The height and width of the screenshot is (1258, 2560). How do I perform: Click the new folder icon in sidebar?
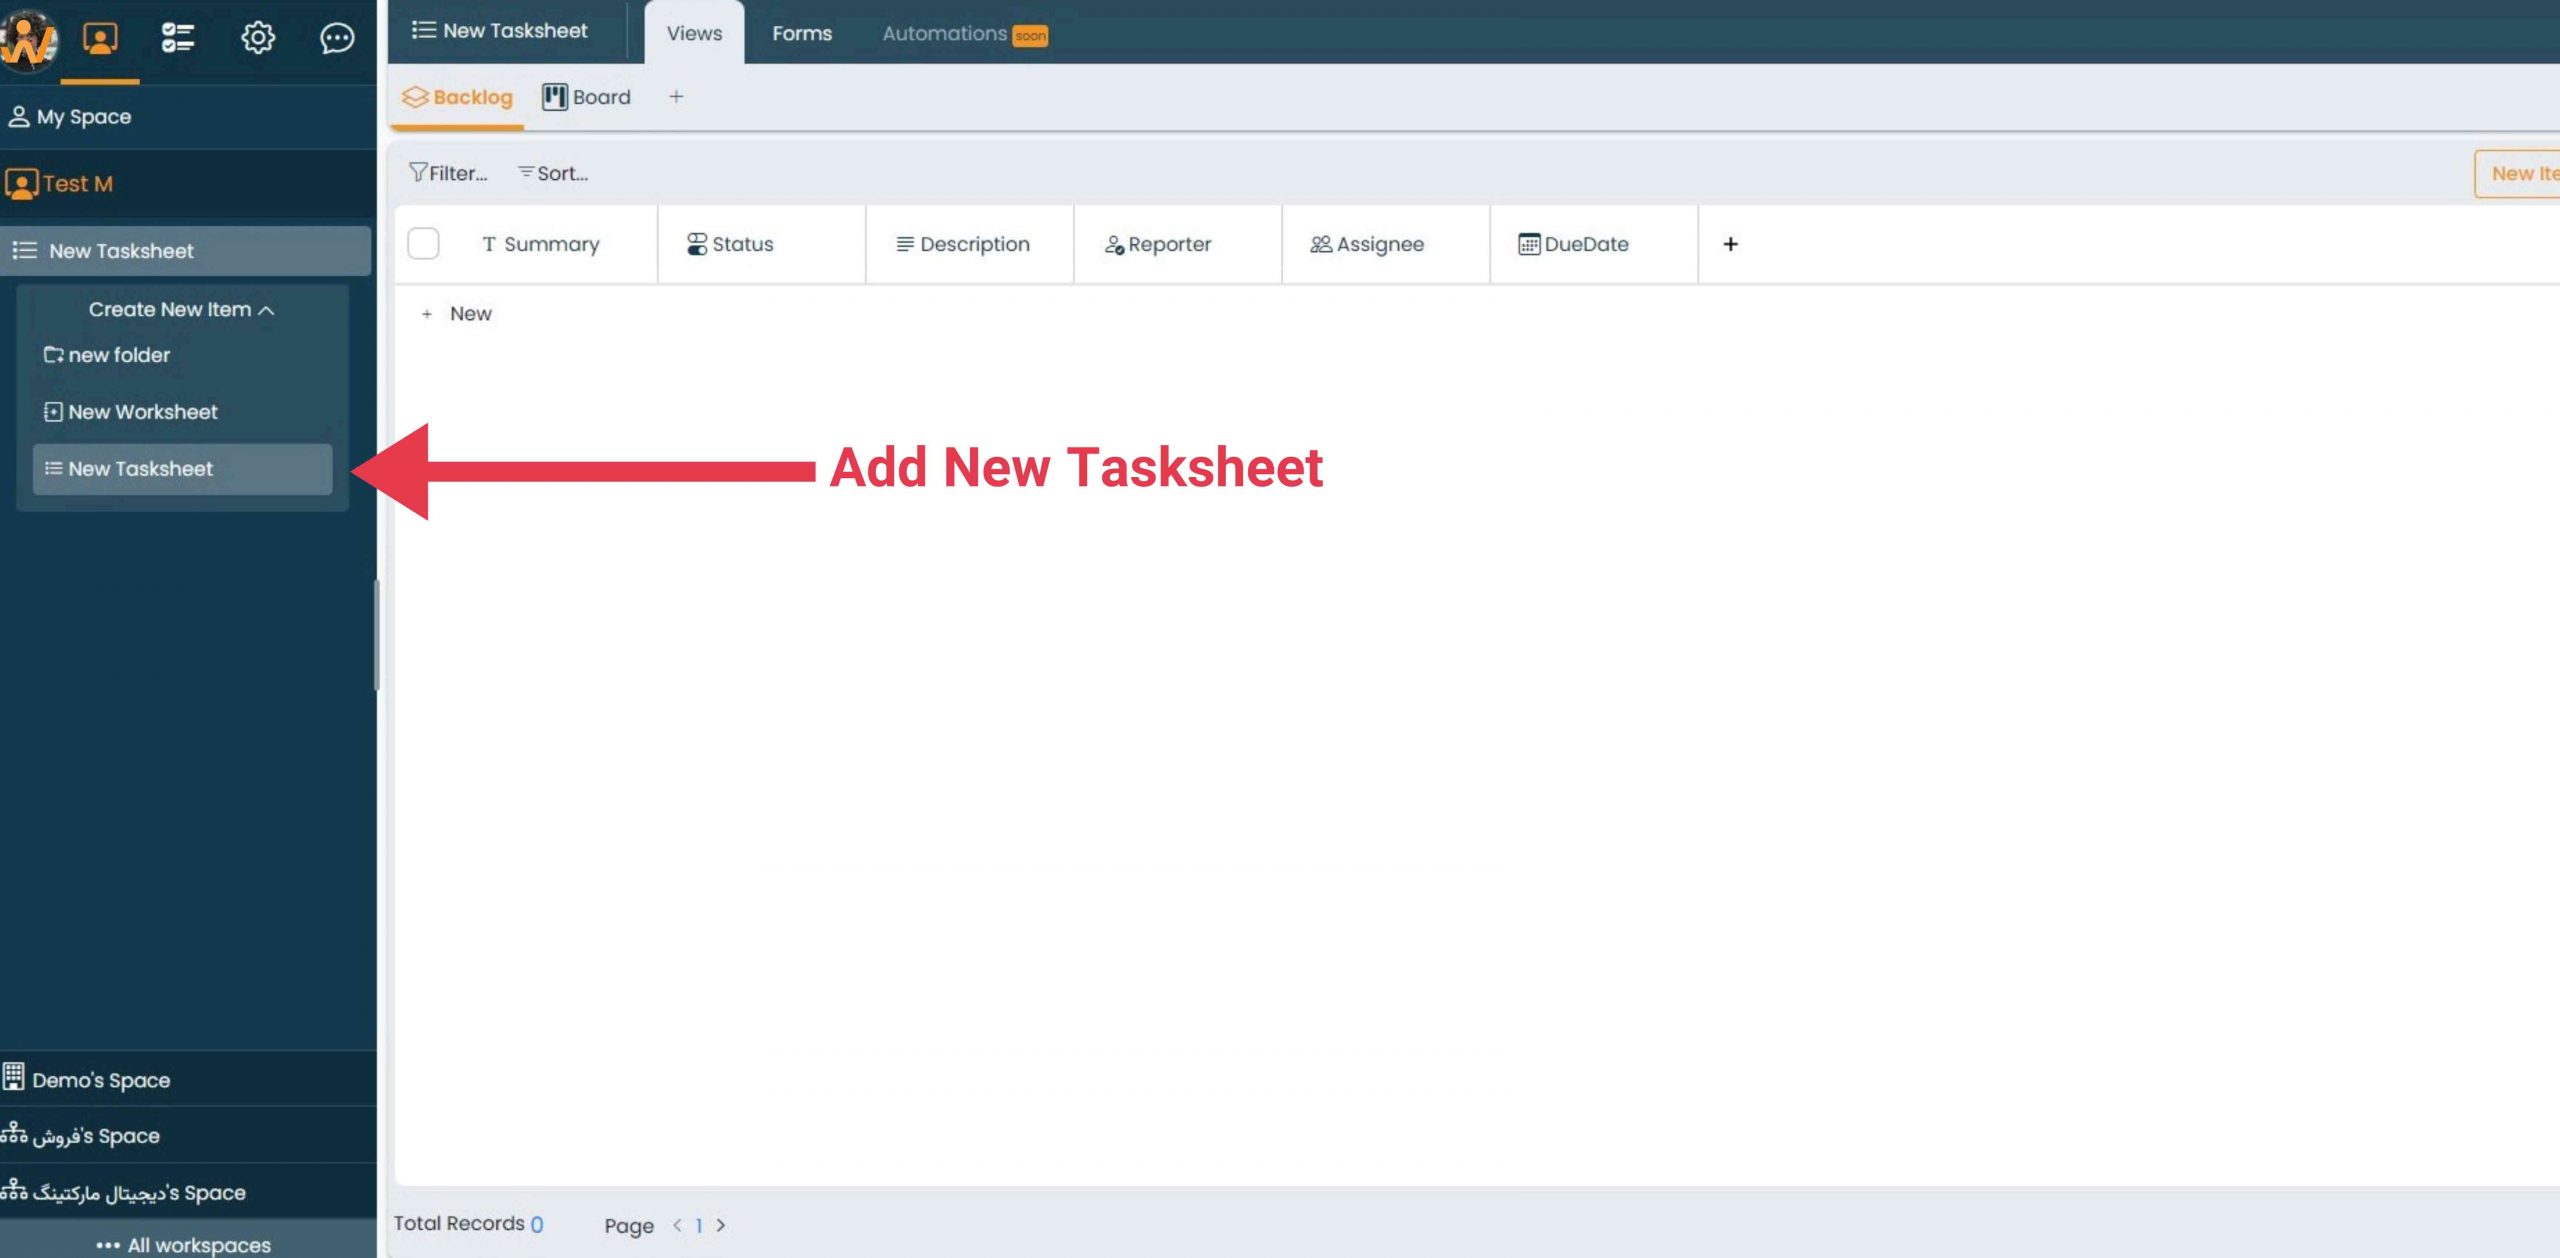point(51,354)
